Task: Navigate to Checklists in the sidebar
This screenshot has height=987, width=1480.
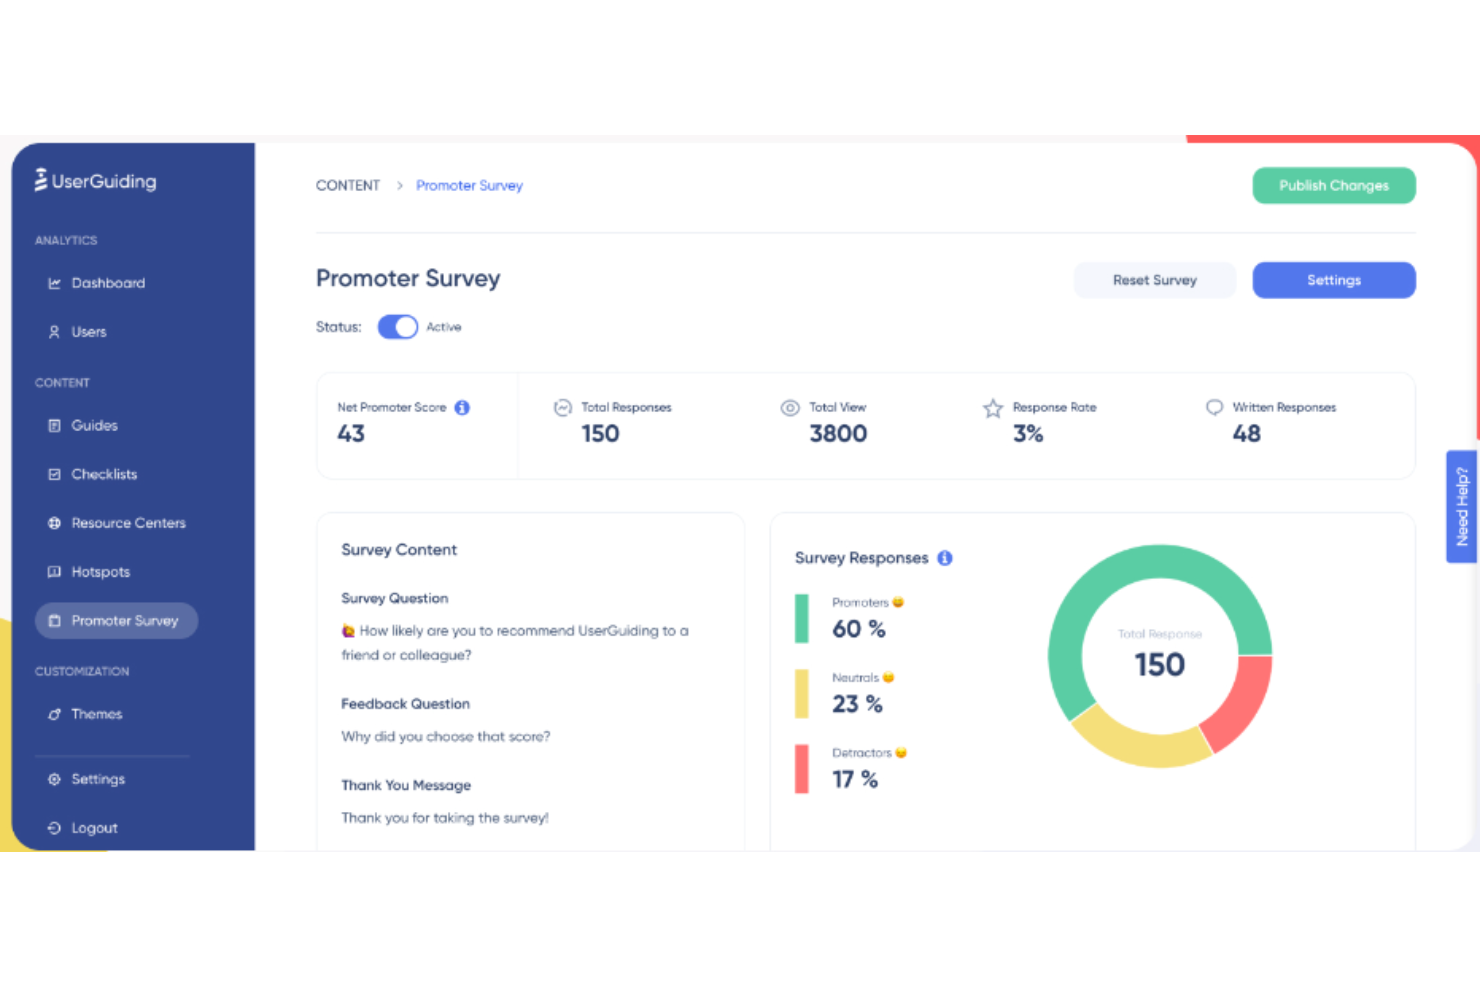Action: pyautogui.click(x=104, y=473)
